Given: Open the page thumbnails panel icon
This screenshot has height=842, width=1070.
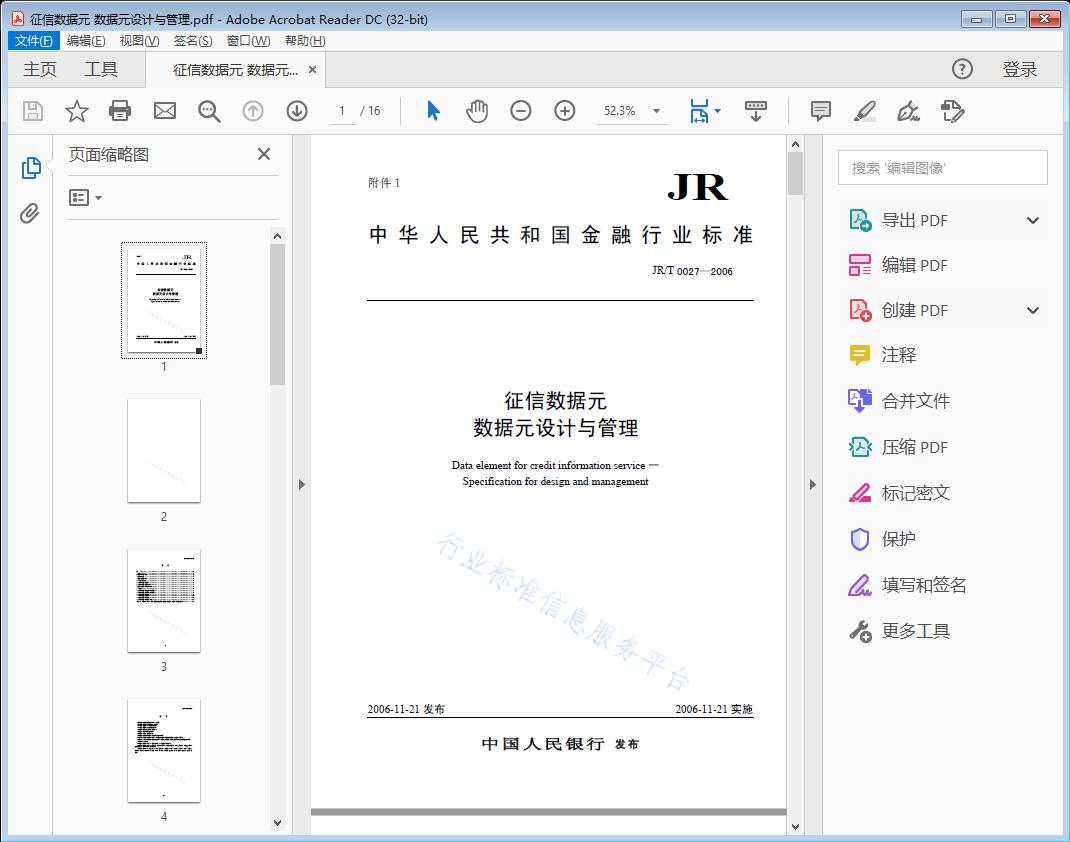Looking at the screenshot, I should coord(31,167).
